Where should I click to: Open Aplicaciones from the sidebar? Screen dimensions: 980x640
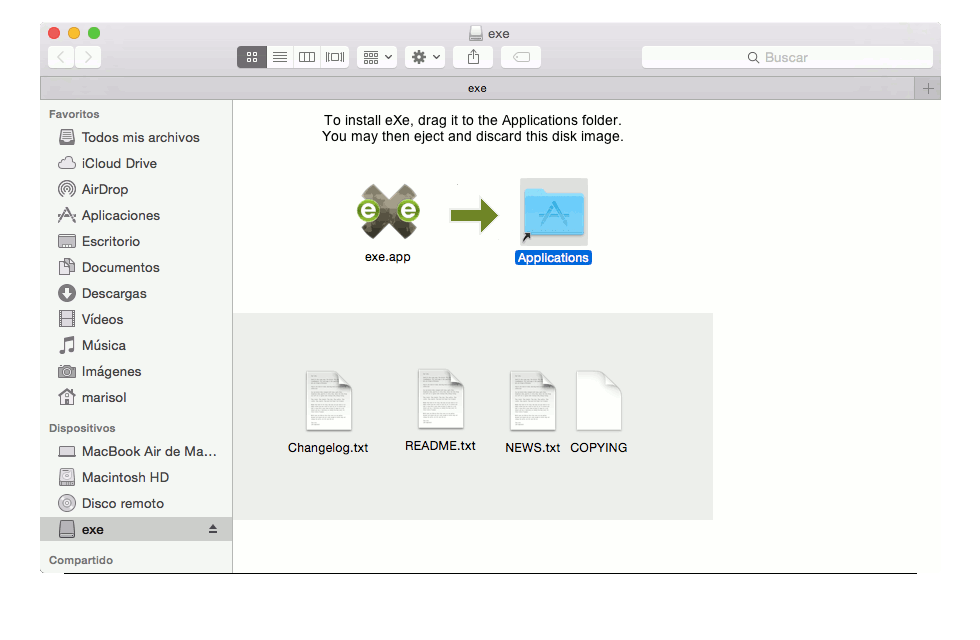(x=120, y=215)
